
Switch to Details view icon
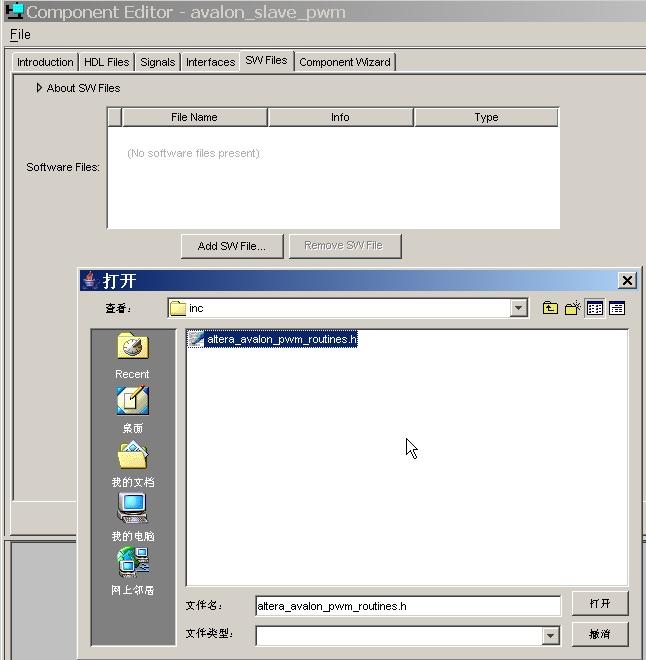617,308
